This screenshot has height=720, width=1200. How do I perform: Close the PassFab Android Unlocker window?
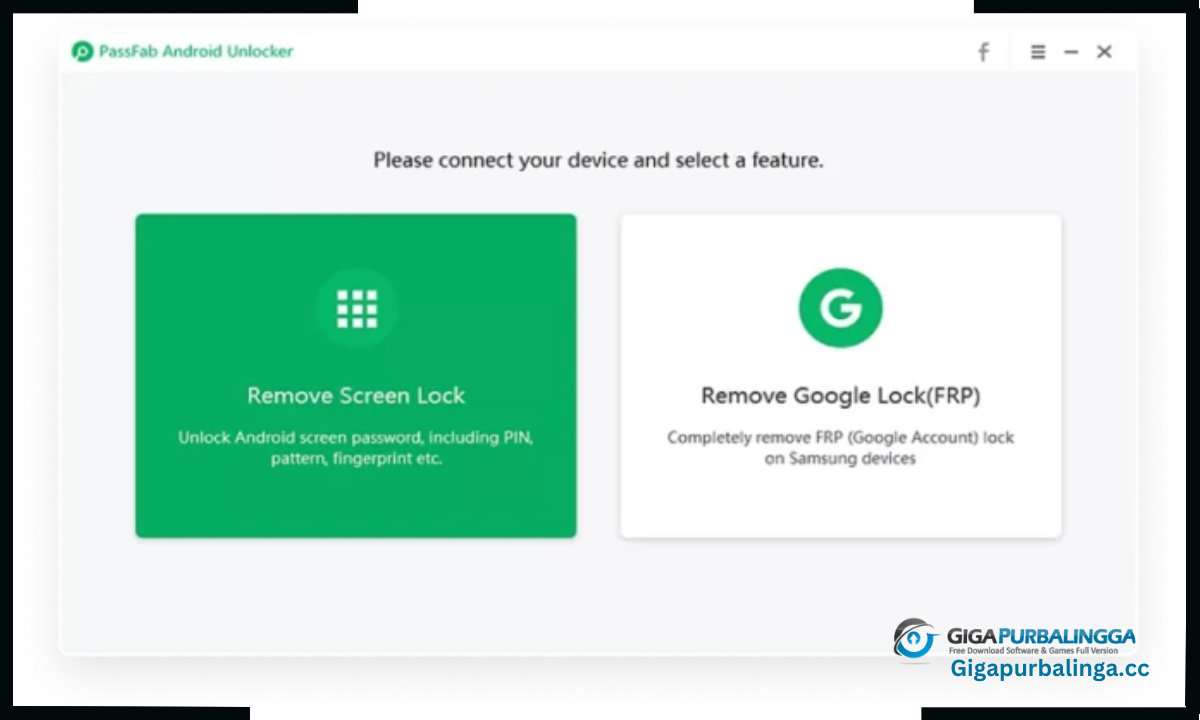pos(1104,52)
